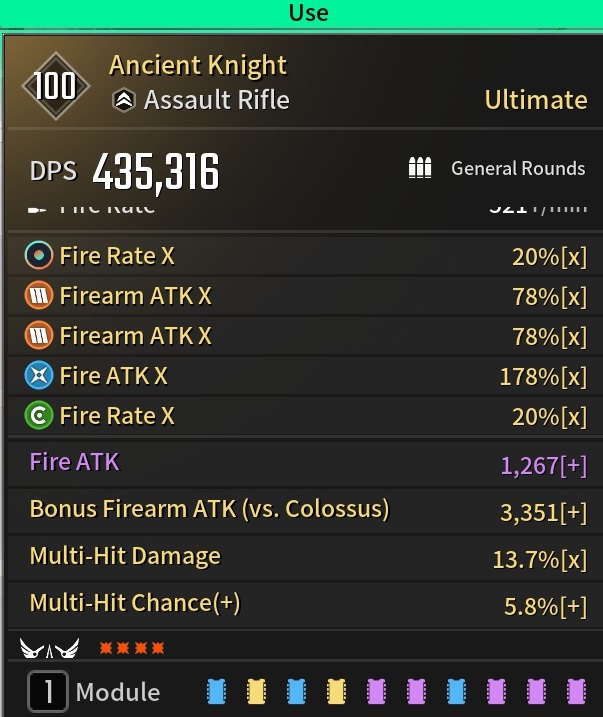The width and height of the screenshot is (603, 717).
Task: Click the Ultimate rarity label
Action: tap(536, 100)
